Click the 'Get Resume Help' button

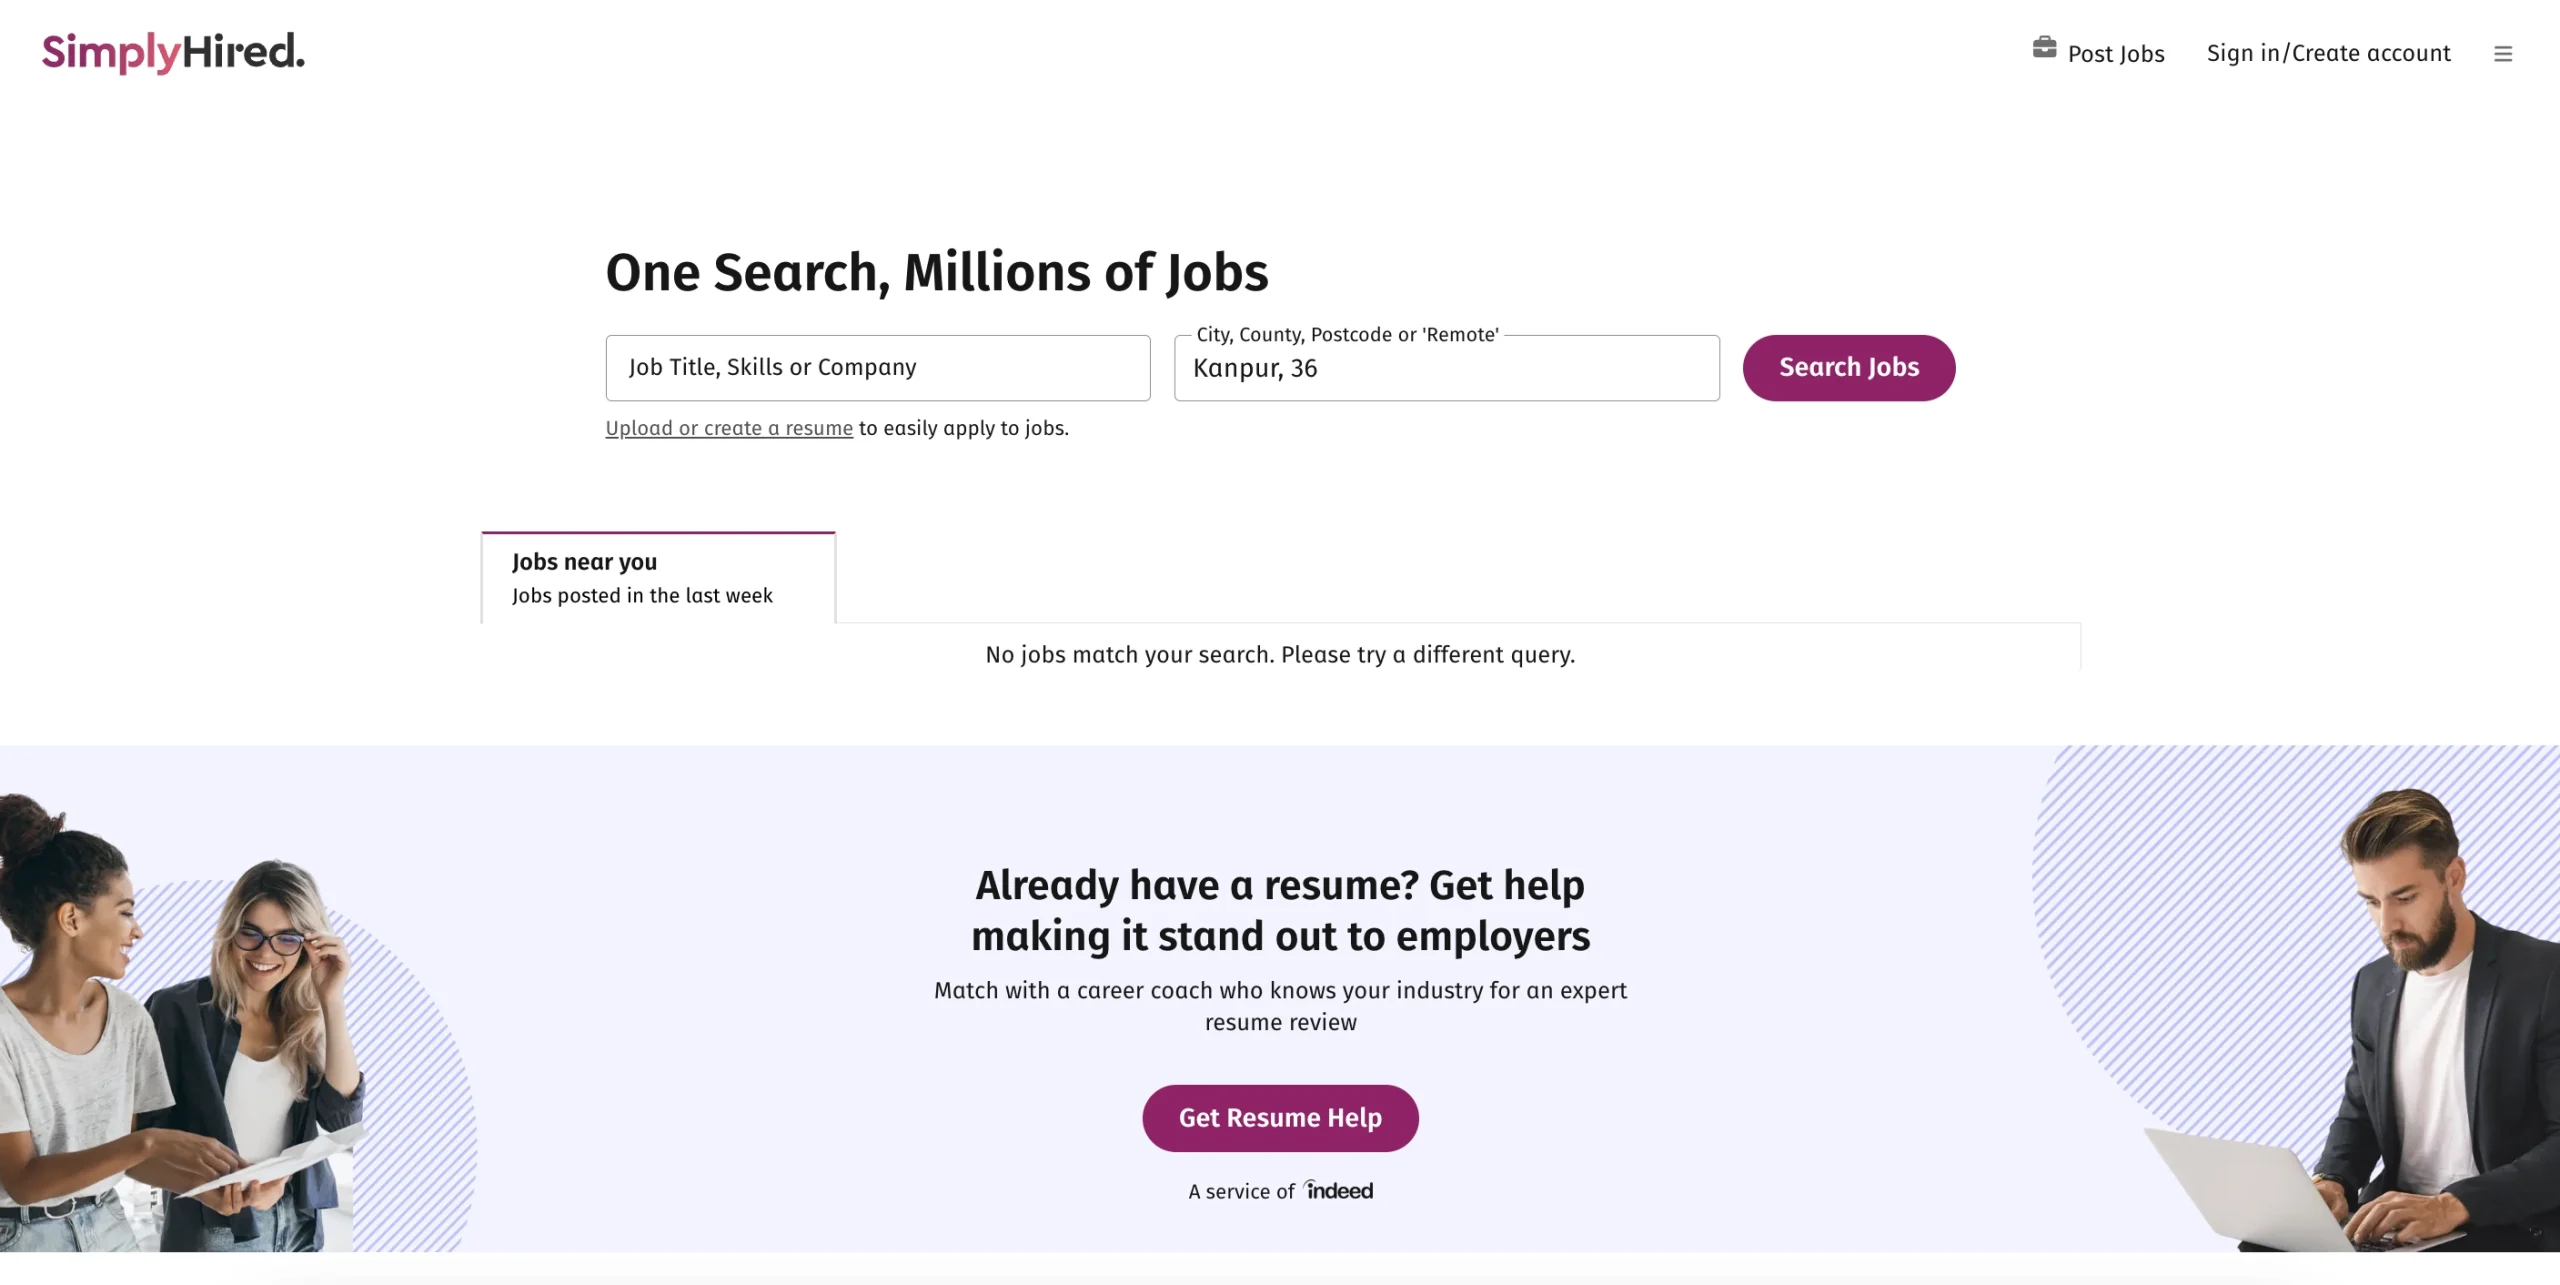1280,1118
